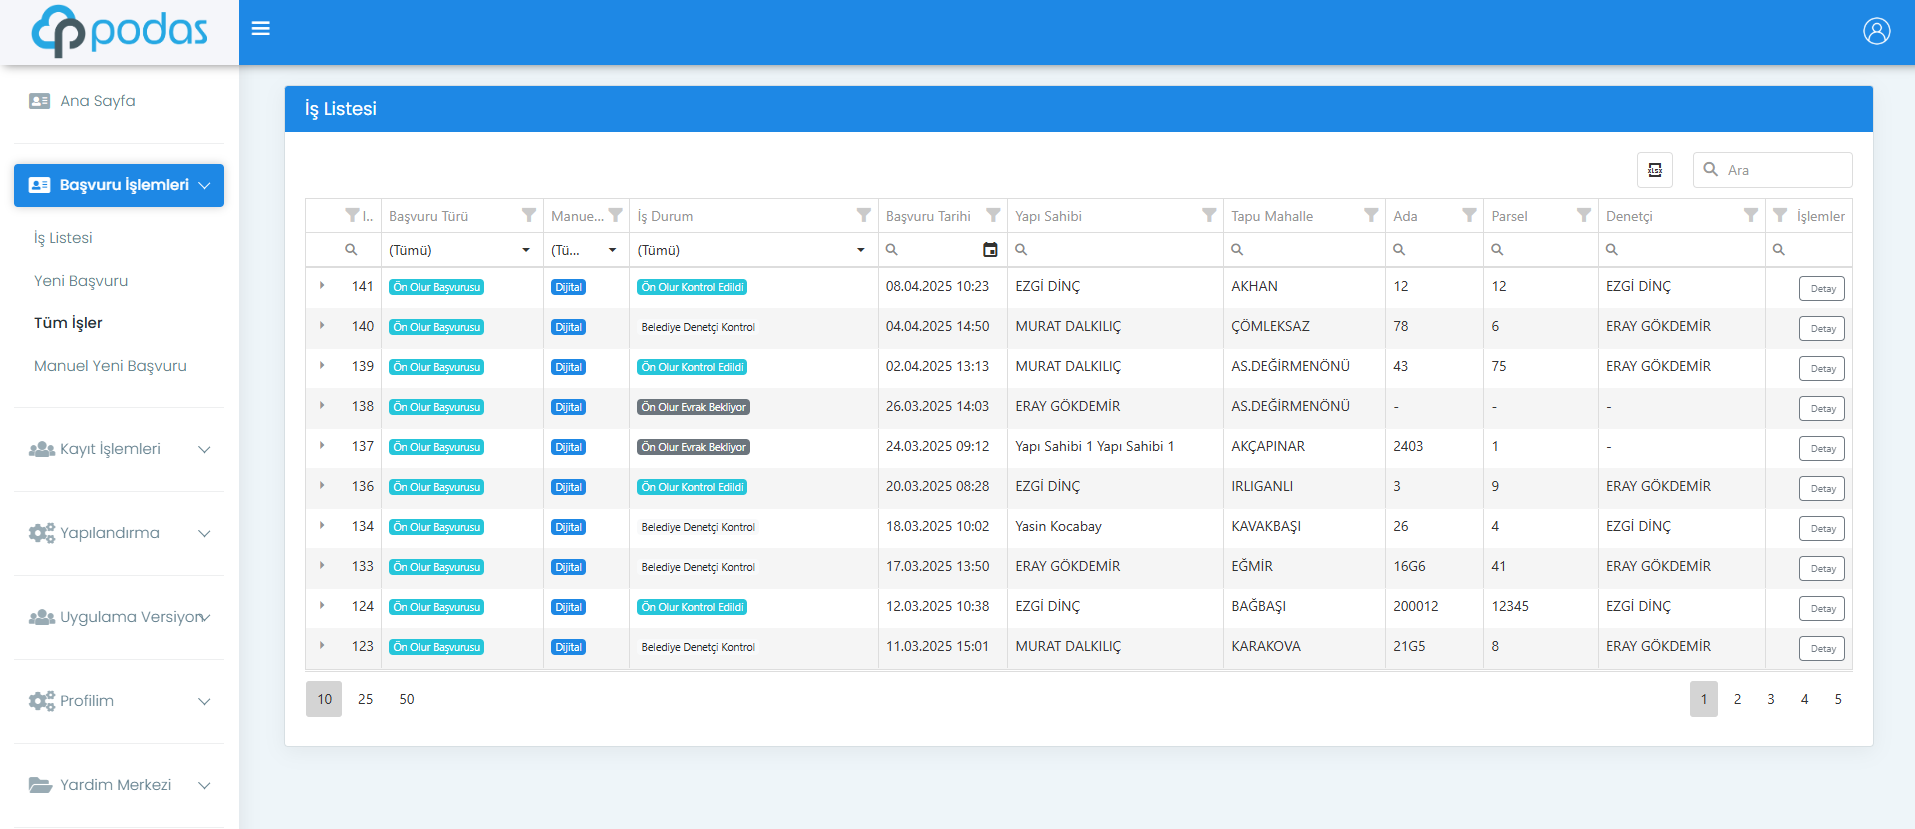This screenshot has width=1915, height=829.
Task: Click the export to Excel icon
Action: tap(1654, 170)
